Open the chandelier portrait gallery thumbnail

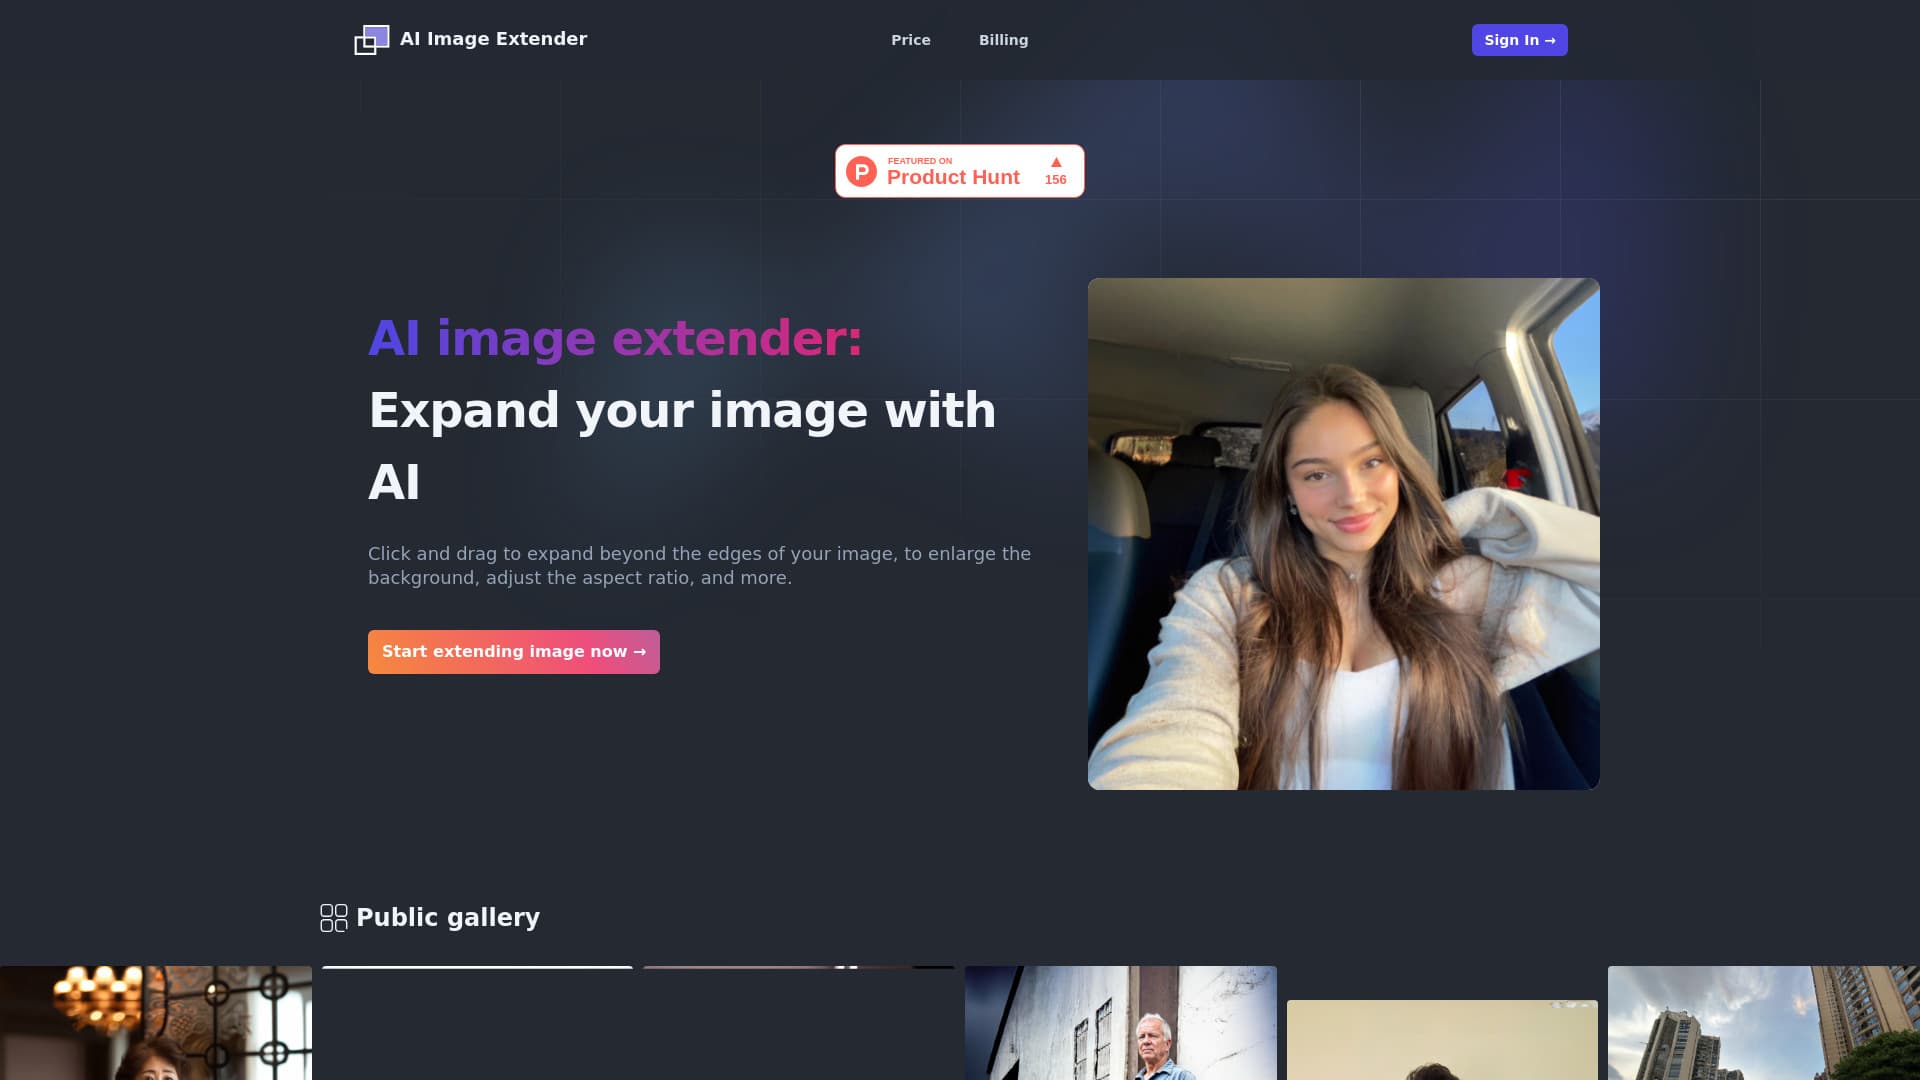[x=156, y=1022]
